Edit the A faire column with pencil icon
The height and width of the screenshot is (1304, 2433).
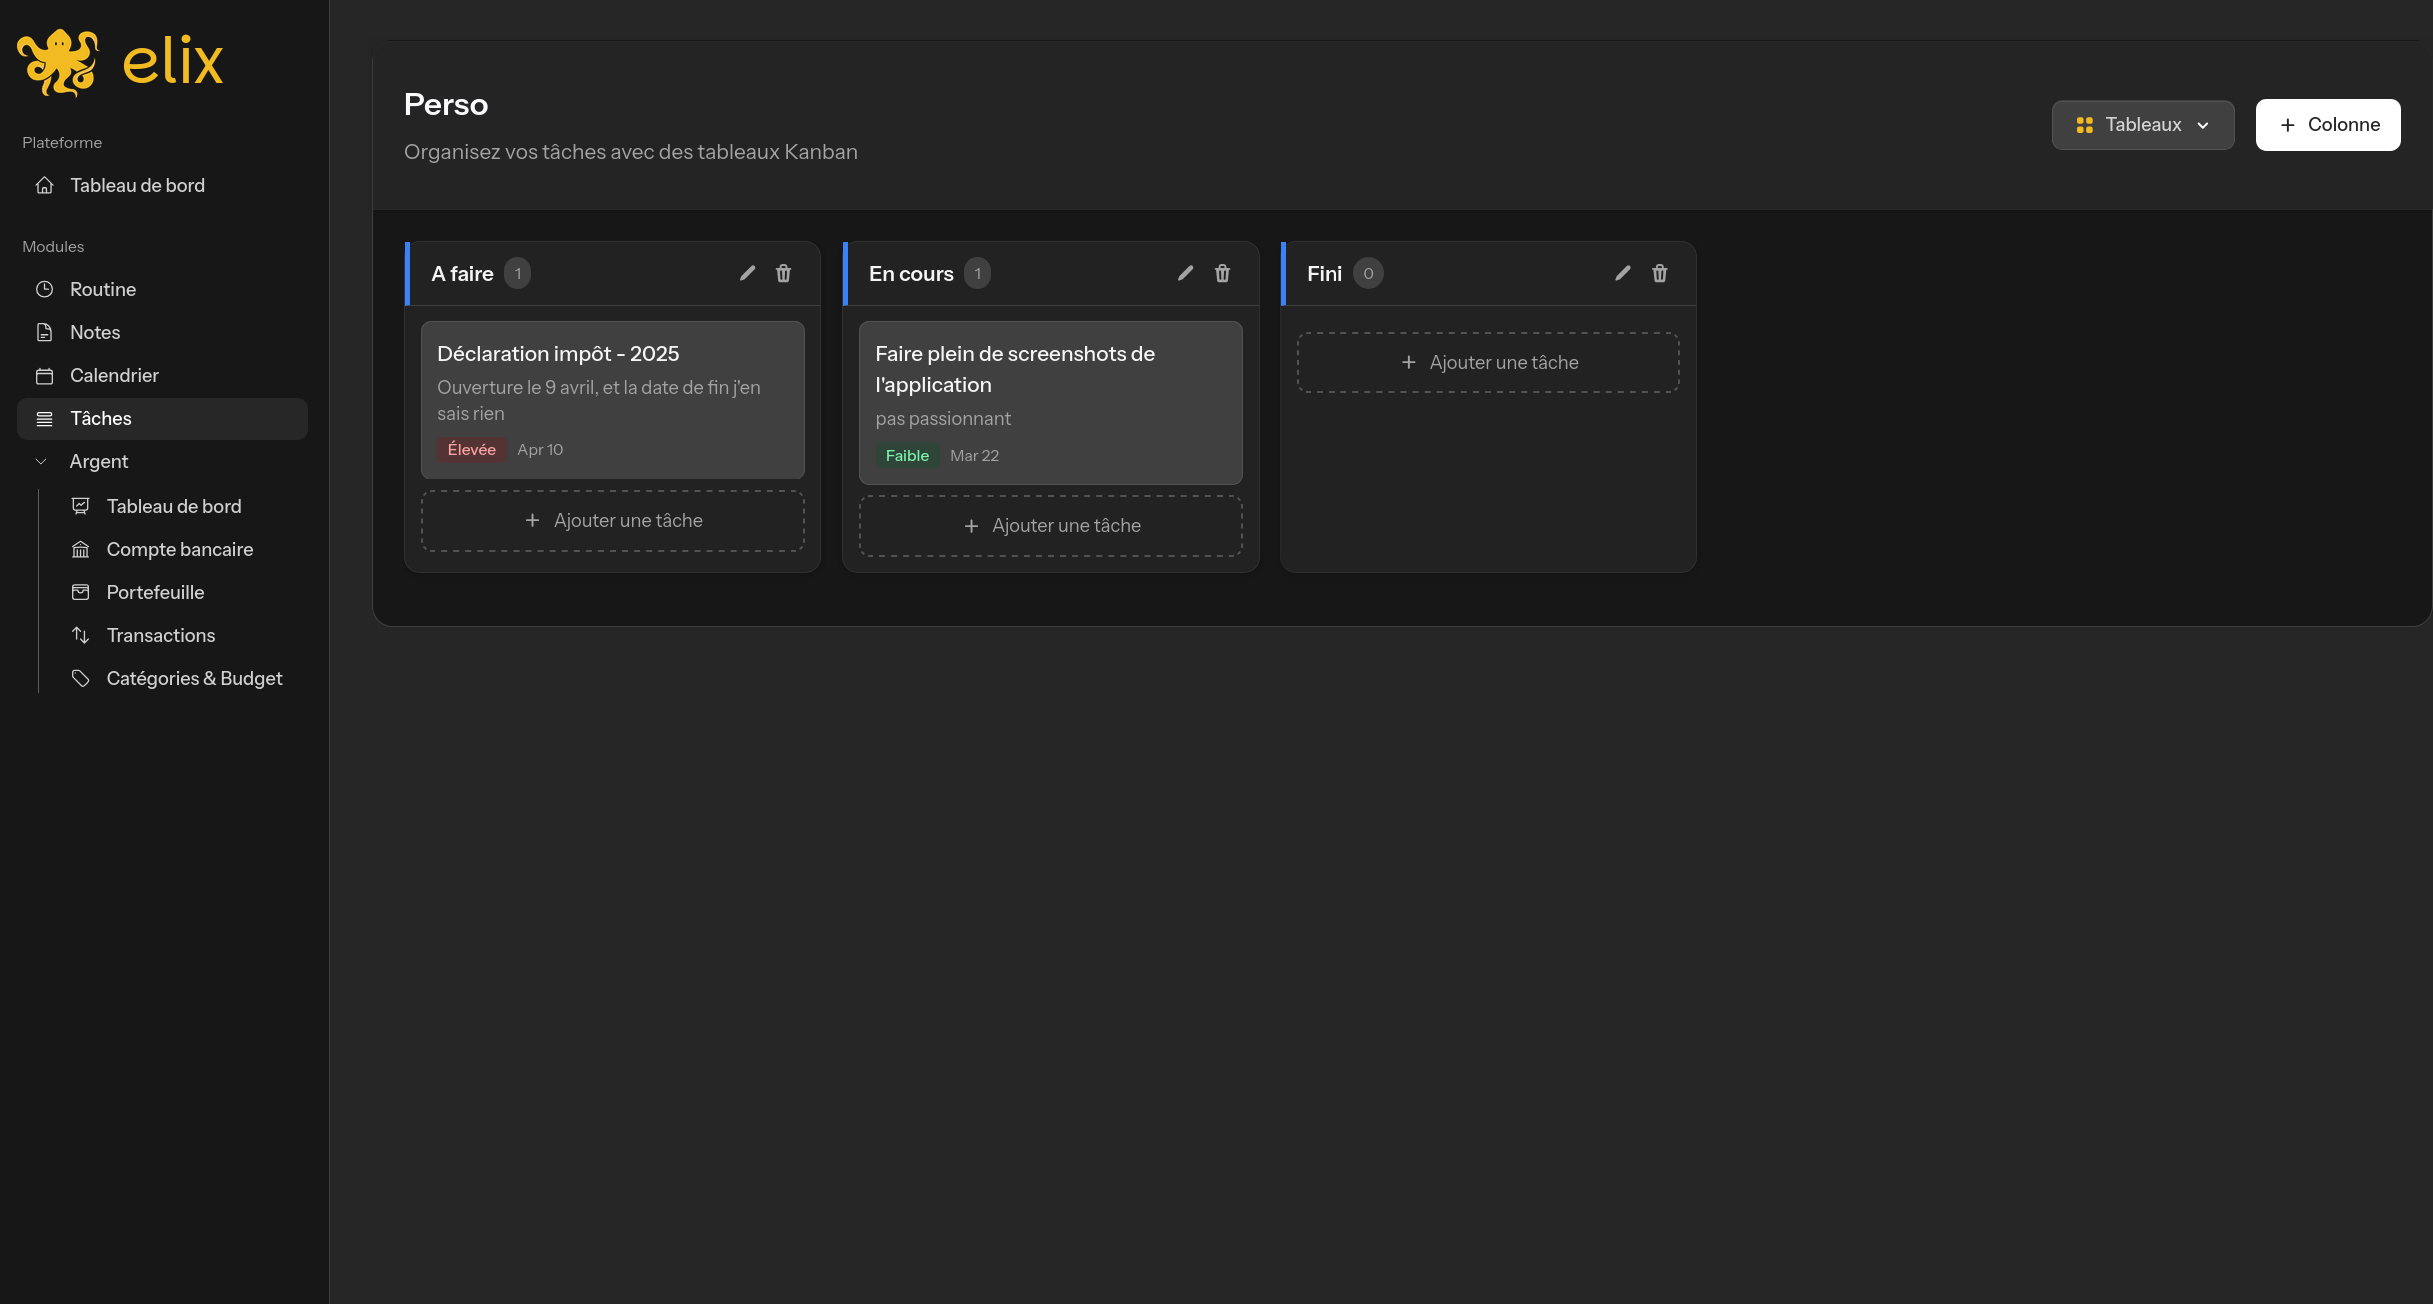tap(747, 272)
